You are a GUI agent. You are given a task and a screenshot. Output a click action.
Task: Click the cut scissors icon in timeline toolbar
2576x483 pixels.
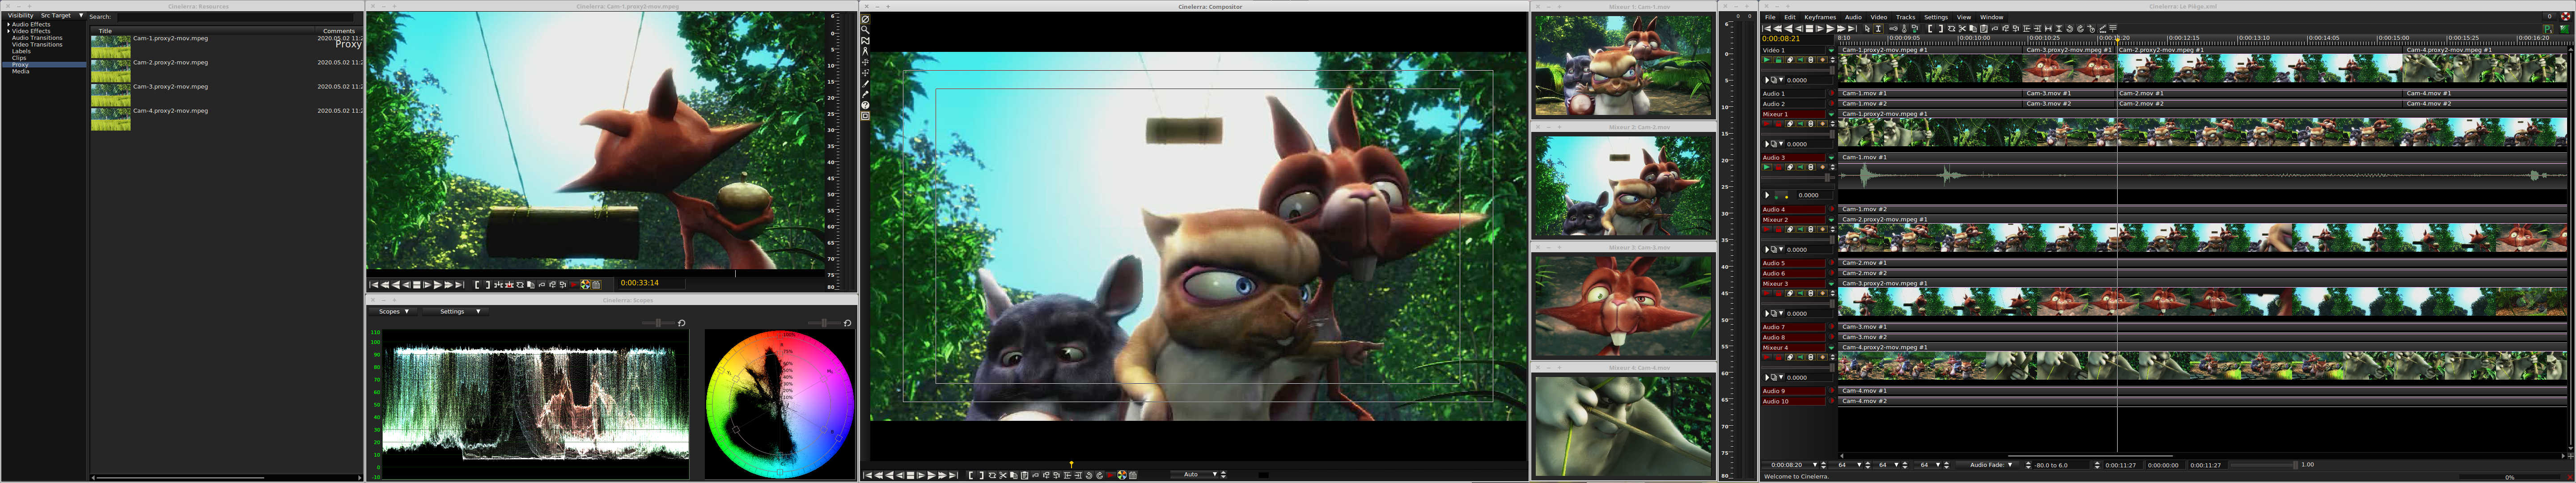[1963, 28]
